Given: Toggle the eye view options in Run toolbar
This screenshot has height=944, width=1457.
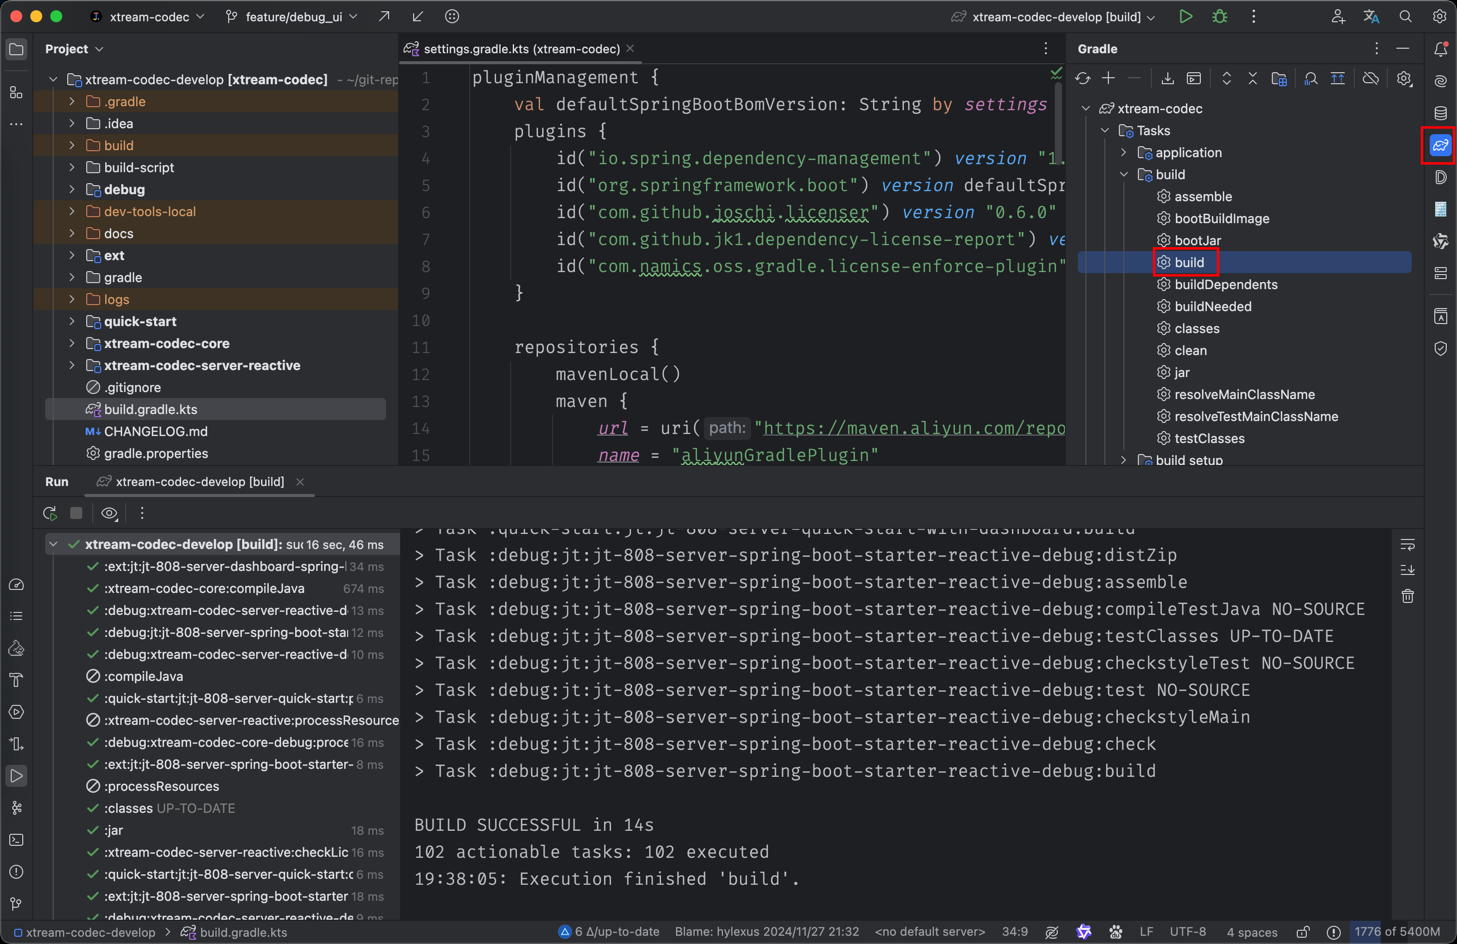Looking at the screenshot, I should point(109,513).
